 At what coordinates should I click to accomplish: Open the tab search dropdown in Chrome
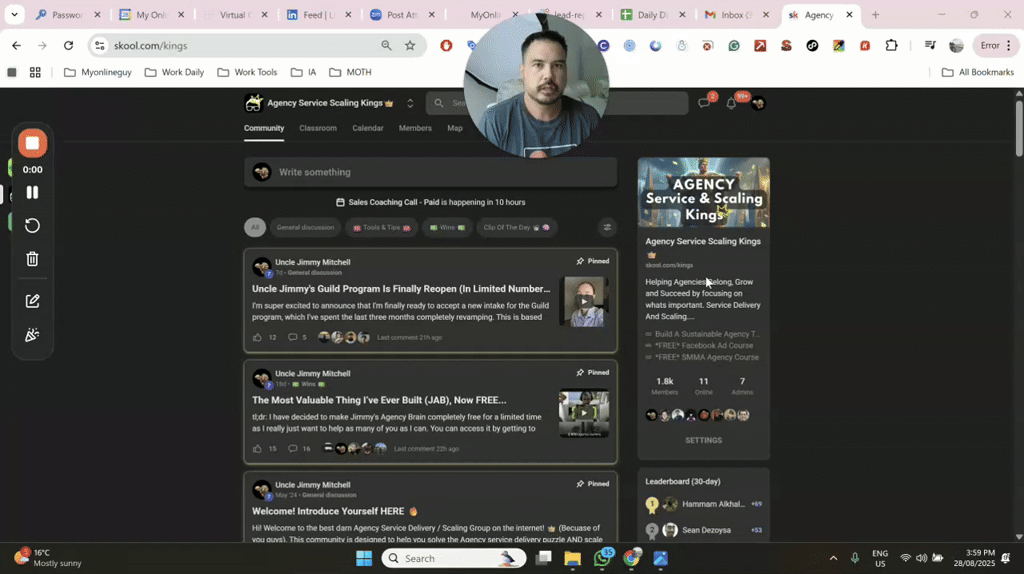[x=14, y=14]
